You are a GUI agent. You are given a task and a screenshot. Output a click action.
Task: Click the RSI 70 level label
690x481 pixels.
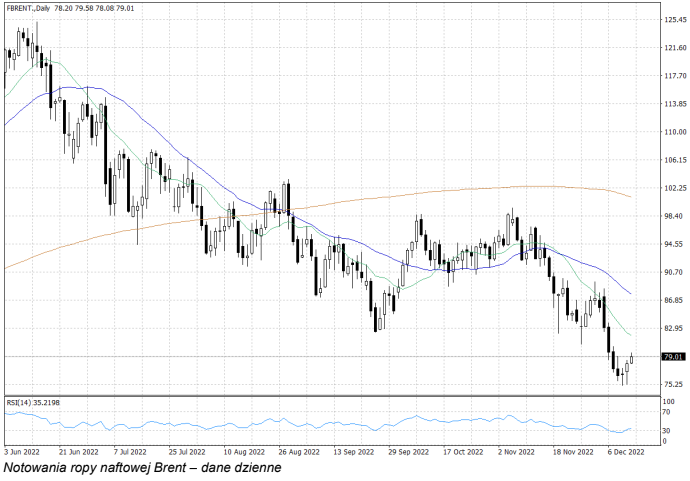coord(668,411)
